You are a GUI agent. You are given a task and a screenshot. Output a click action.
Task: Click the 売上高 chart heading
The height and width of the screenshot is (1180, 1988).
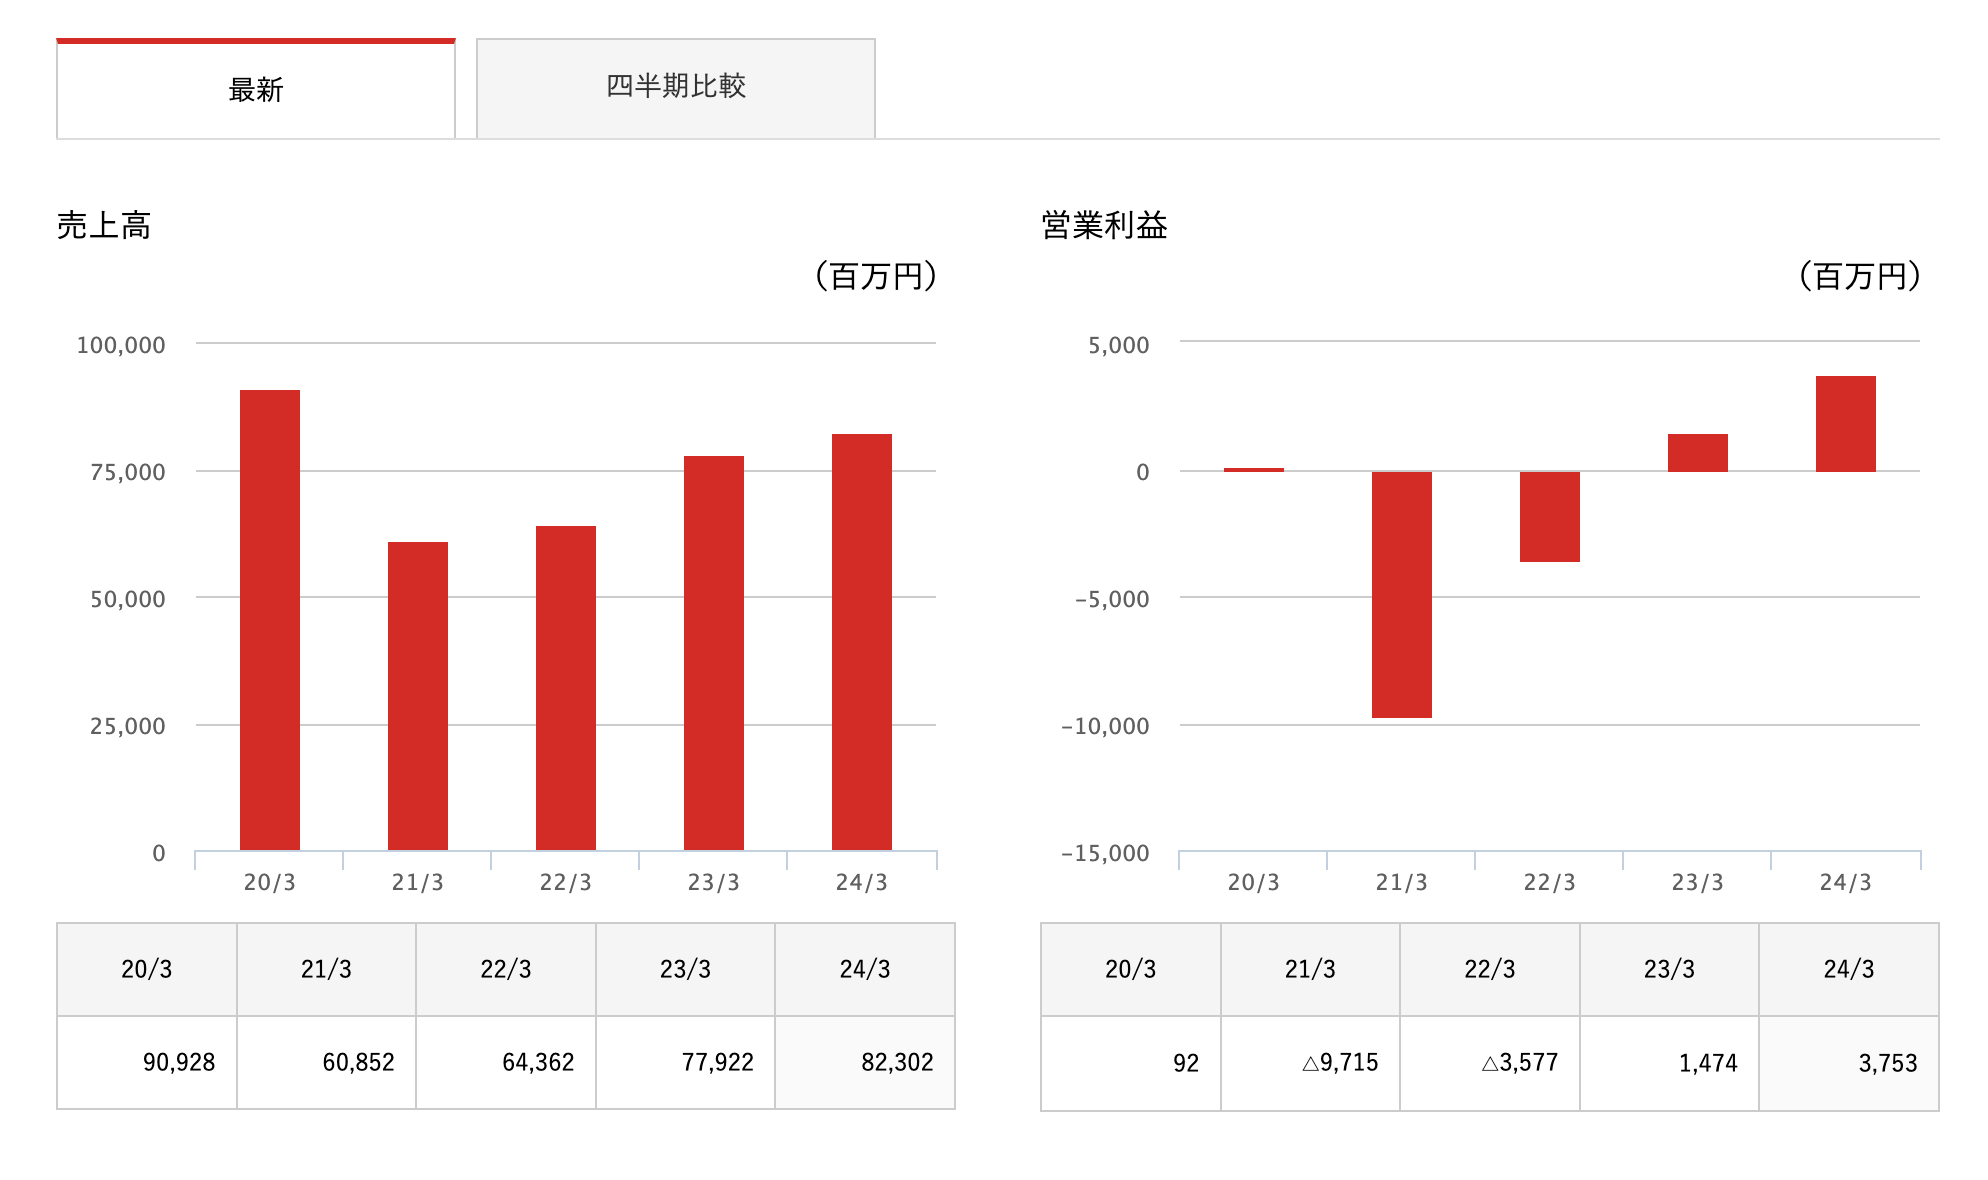(104, 226)
